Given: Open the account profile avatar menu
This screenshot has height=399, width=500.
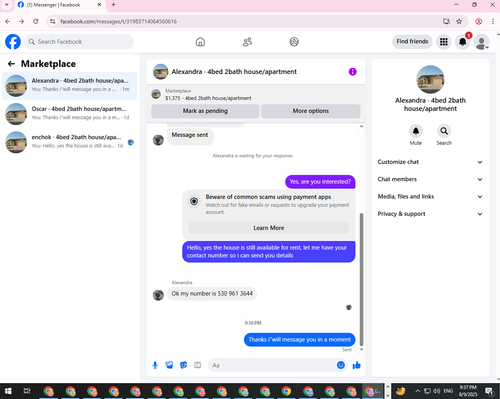Looking at the screenshot, I should point(482,42).
